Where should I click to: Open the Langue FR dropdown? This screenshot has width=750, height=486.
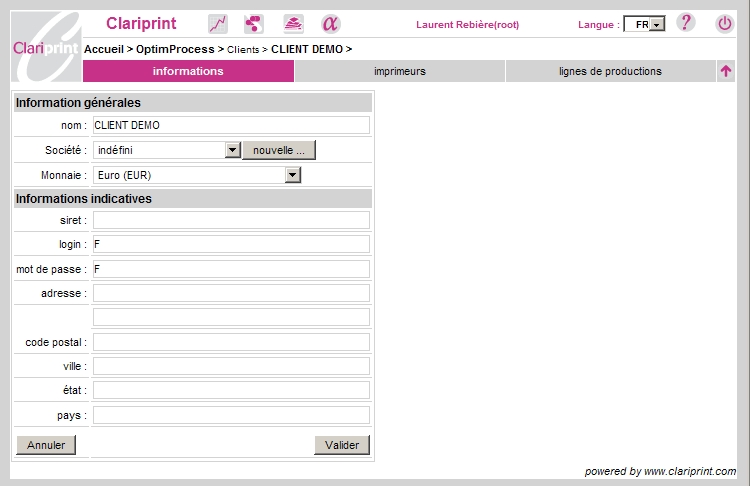coord(644,24)
